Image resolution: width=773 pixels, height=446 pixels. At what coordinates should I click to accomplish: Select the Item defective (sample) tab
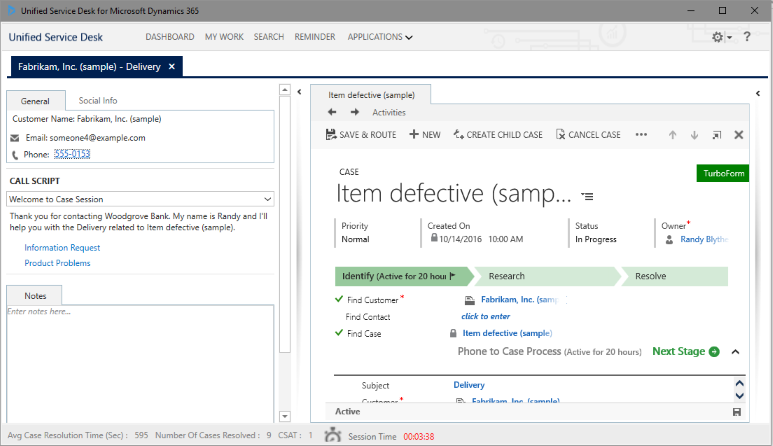pos(371,95)
